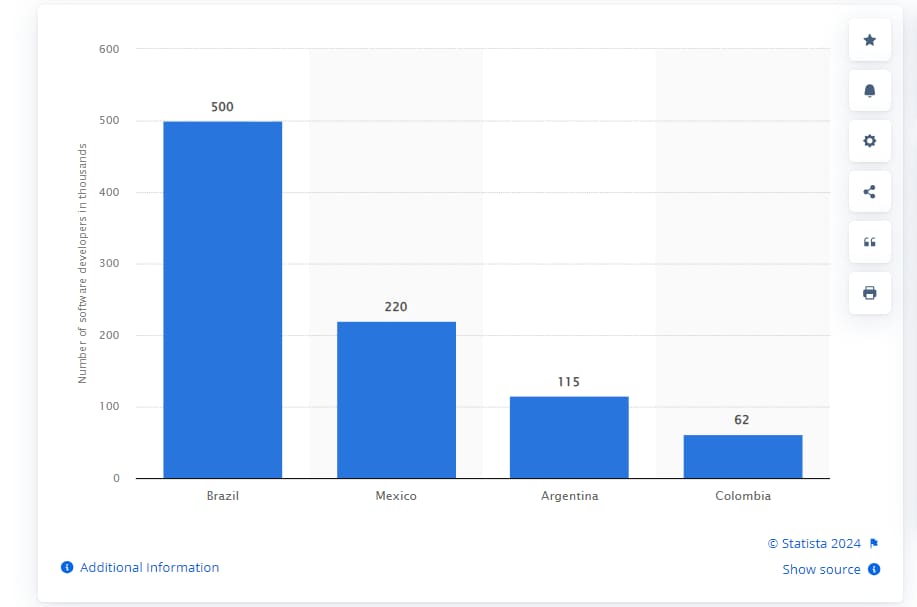This screenshot has height=607, width=917.
Task: Click the Argentina bar
Action: pos(569,435)
